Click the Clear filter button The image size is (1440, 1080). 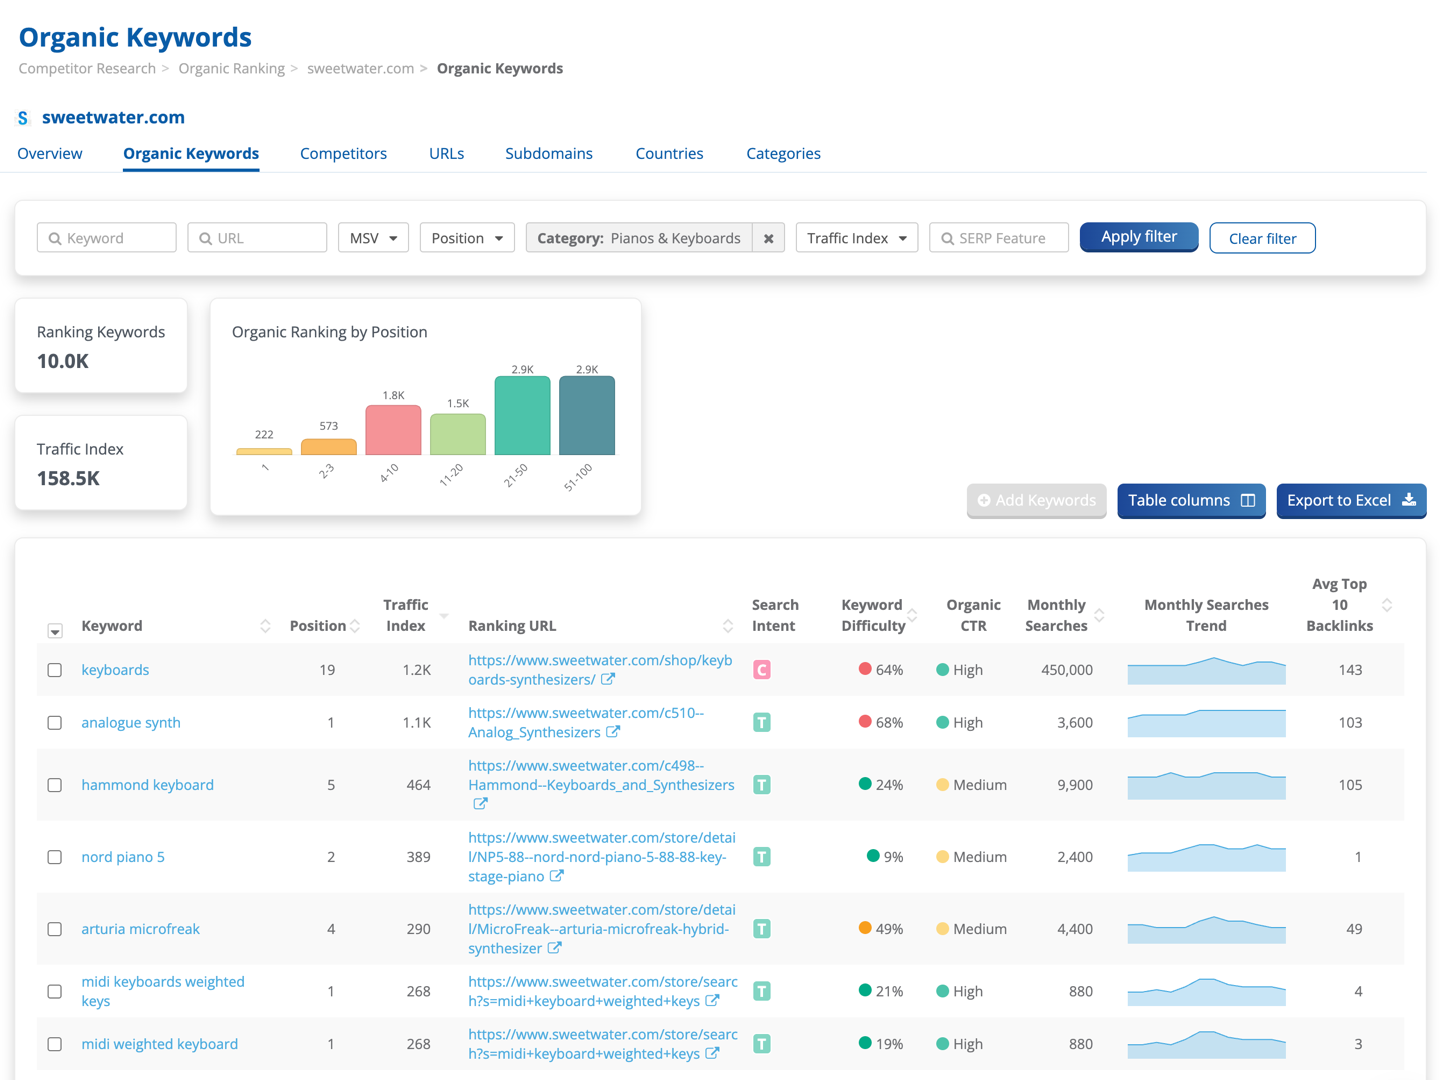point(1262,238)
